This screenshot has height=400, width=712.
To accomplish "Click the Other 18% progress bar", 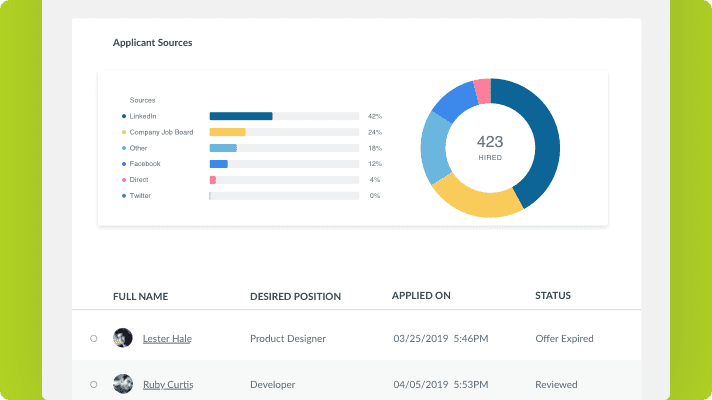I will coord(284,148).
